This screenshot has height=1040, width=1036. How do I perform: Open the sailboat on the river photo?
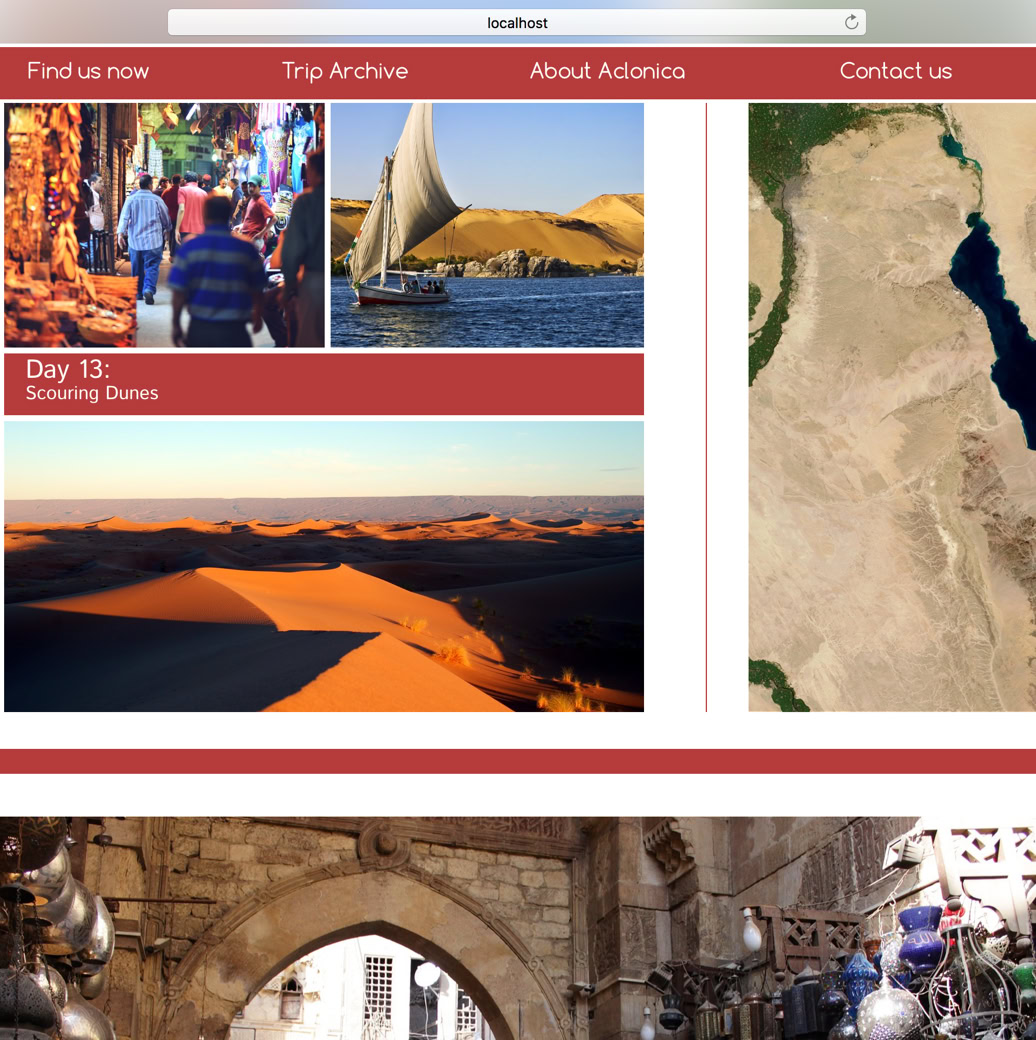[487, 225]
